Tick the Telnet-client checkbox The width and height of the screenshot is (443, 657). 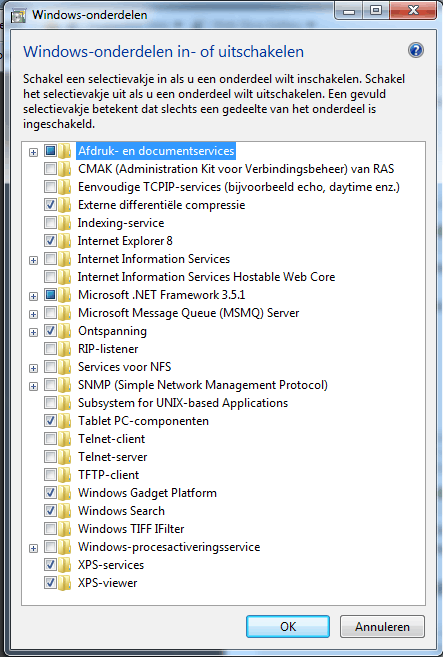[50, 439]
